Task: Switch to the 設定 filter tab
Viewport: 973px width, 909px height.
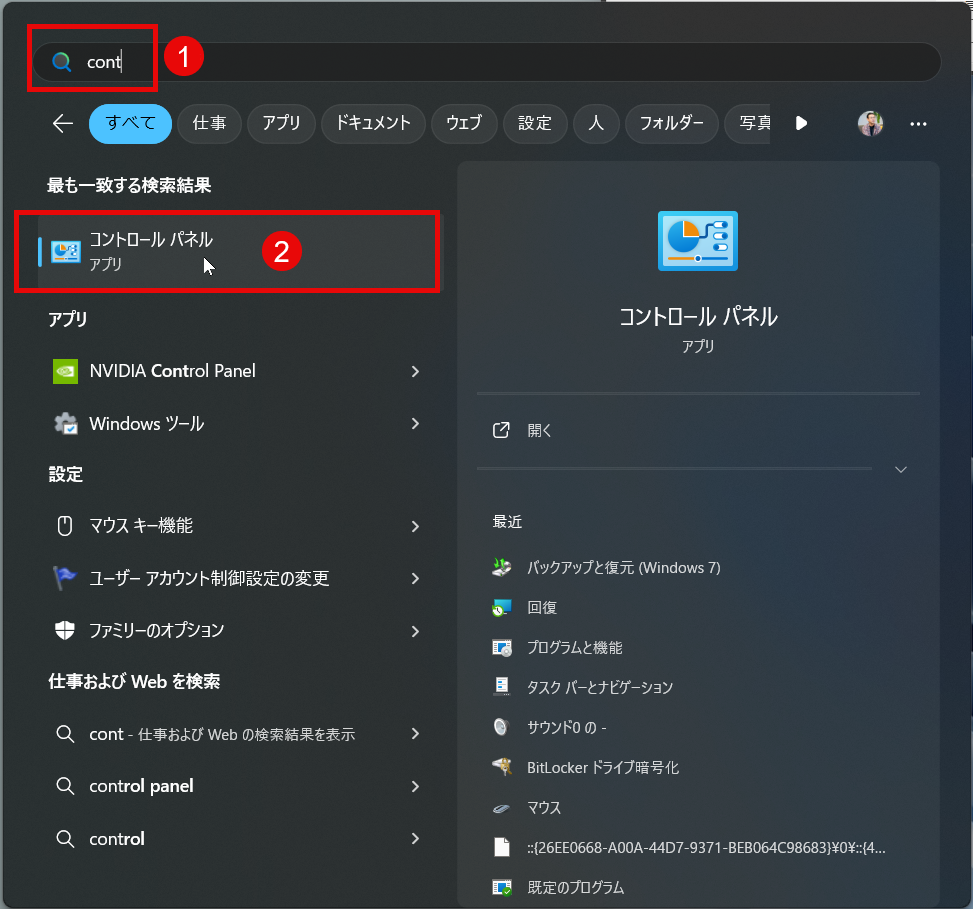Action: pyautogui.click(x=535, y=123)
